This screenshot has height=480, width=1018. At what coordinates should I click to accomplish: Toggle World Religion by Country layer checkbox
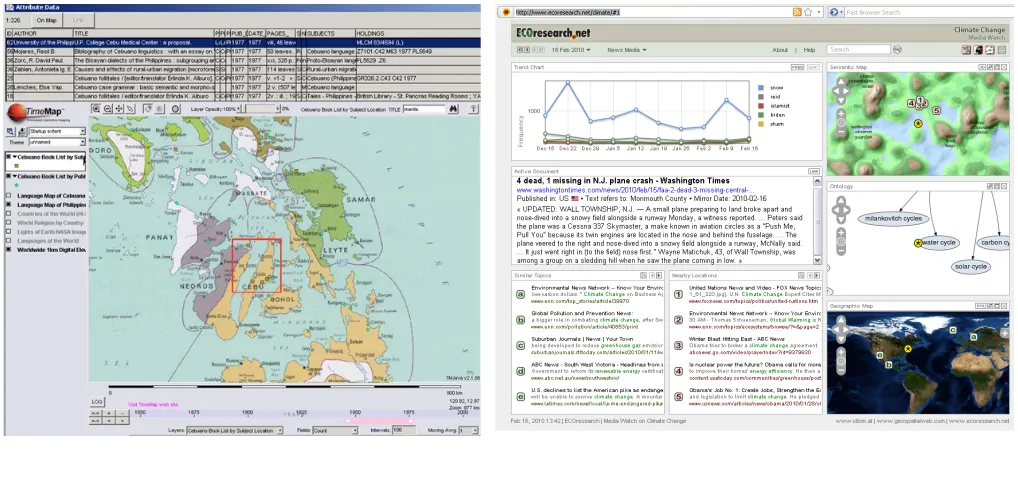[8, 222]
